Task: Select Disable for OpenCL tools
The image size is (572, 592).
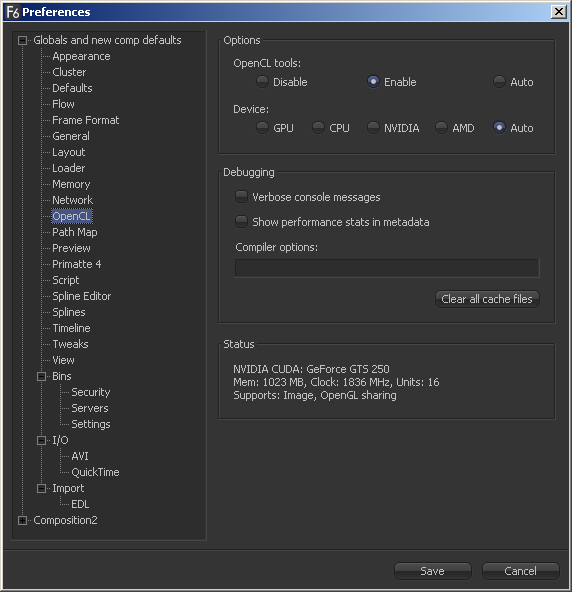Action: (x=262, y=82)
